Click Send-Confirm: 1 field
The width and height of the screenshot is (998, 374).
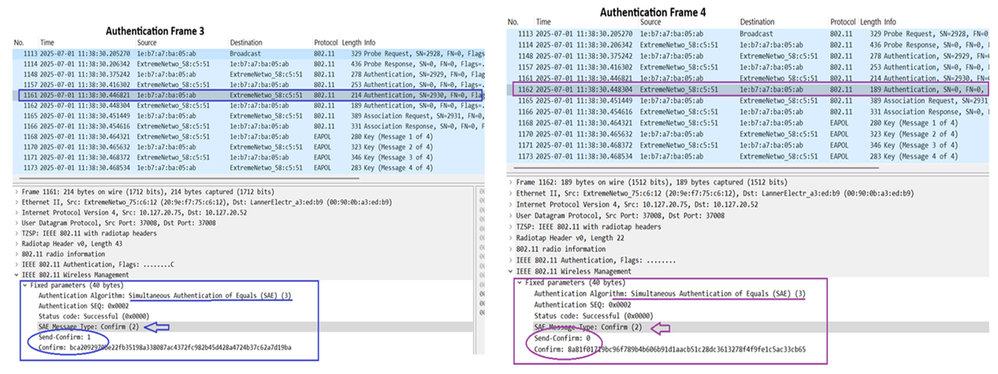click(x=65, y=337)
